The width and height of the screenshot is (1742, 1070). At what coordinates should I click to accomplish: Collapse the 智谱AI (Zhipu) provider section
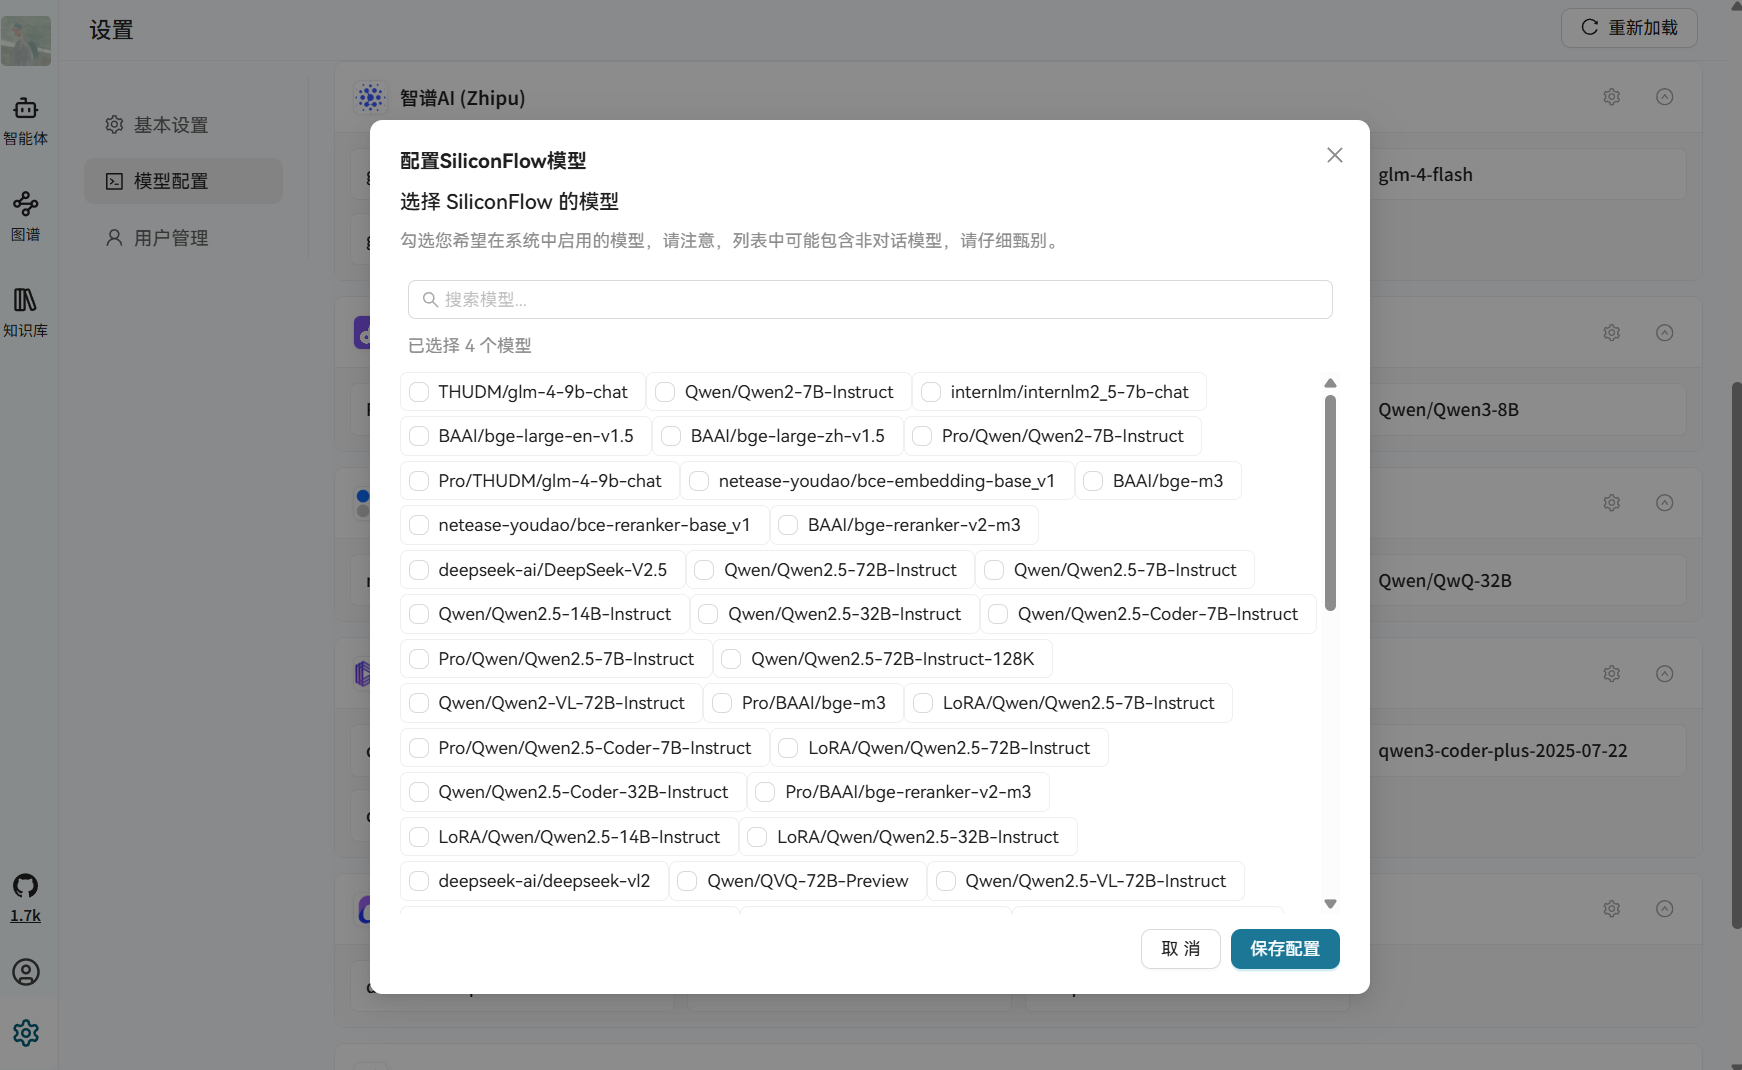click(1665, 97)
